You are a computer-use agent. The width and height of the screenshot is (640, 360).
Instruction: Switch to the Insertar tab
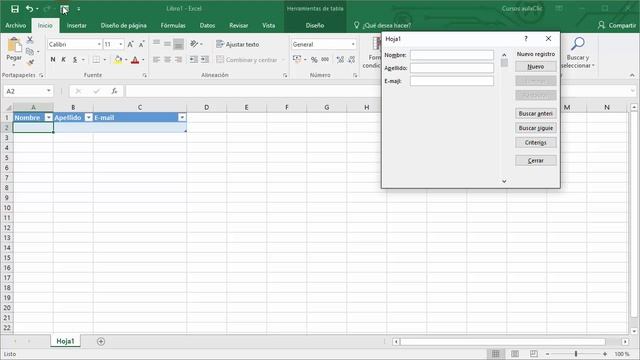click(x=77, y=25)
